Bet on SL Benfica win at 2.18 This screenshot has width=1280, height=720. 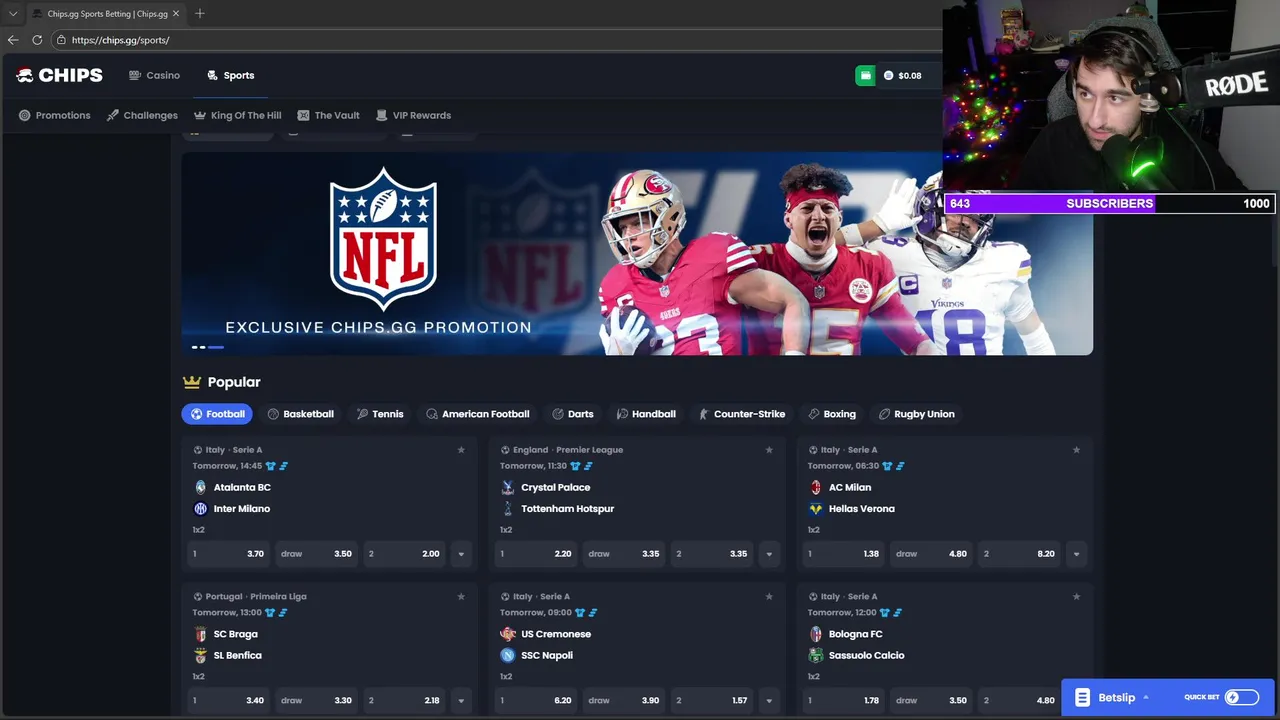[404, 700]
